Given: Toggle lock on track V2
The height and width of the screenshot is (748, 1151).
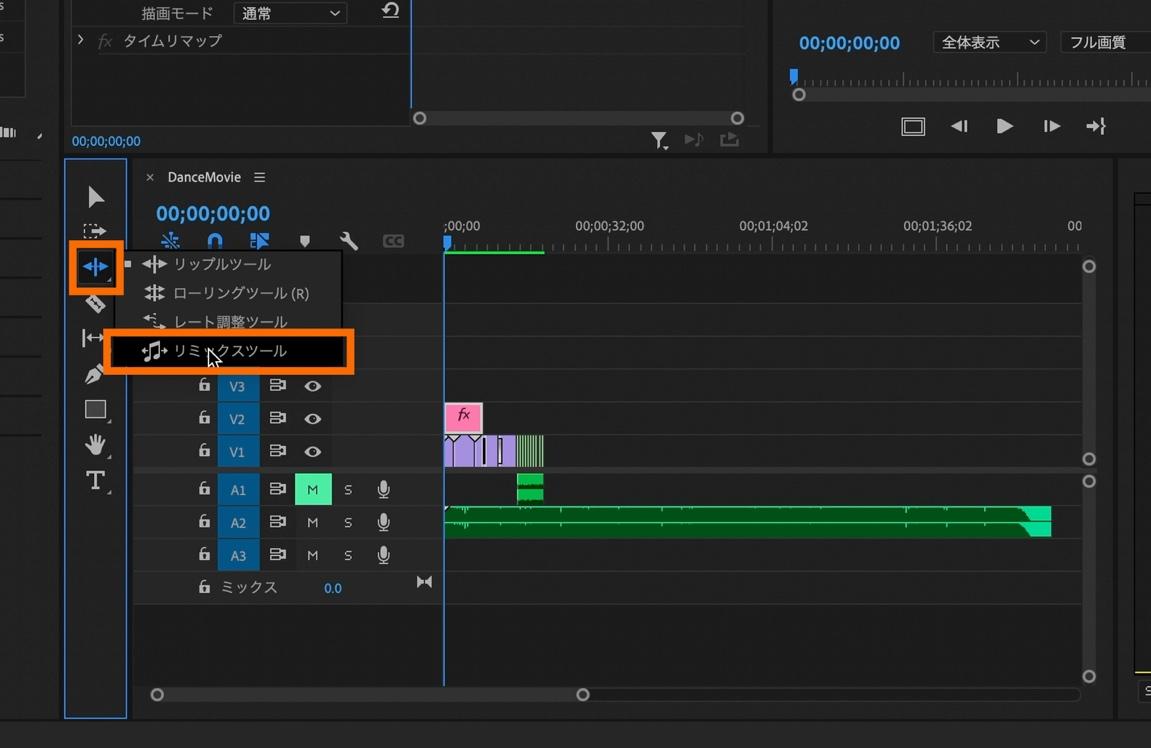Looking at the screenshot, I should click(204, 418).
